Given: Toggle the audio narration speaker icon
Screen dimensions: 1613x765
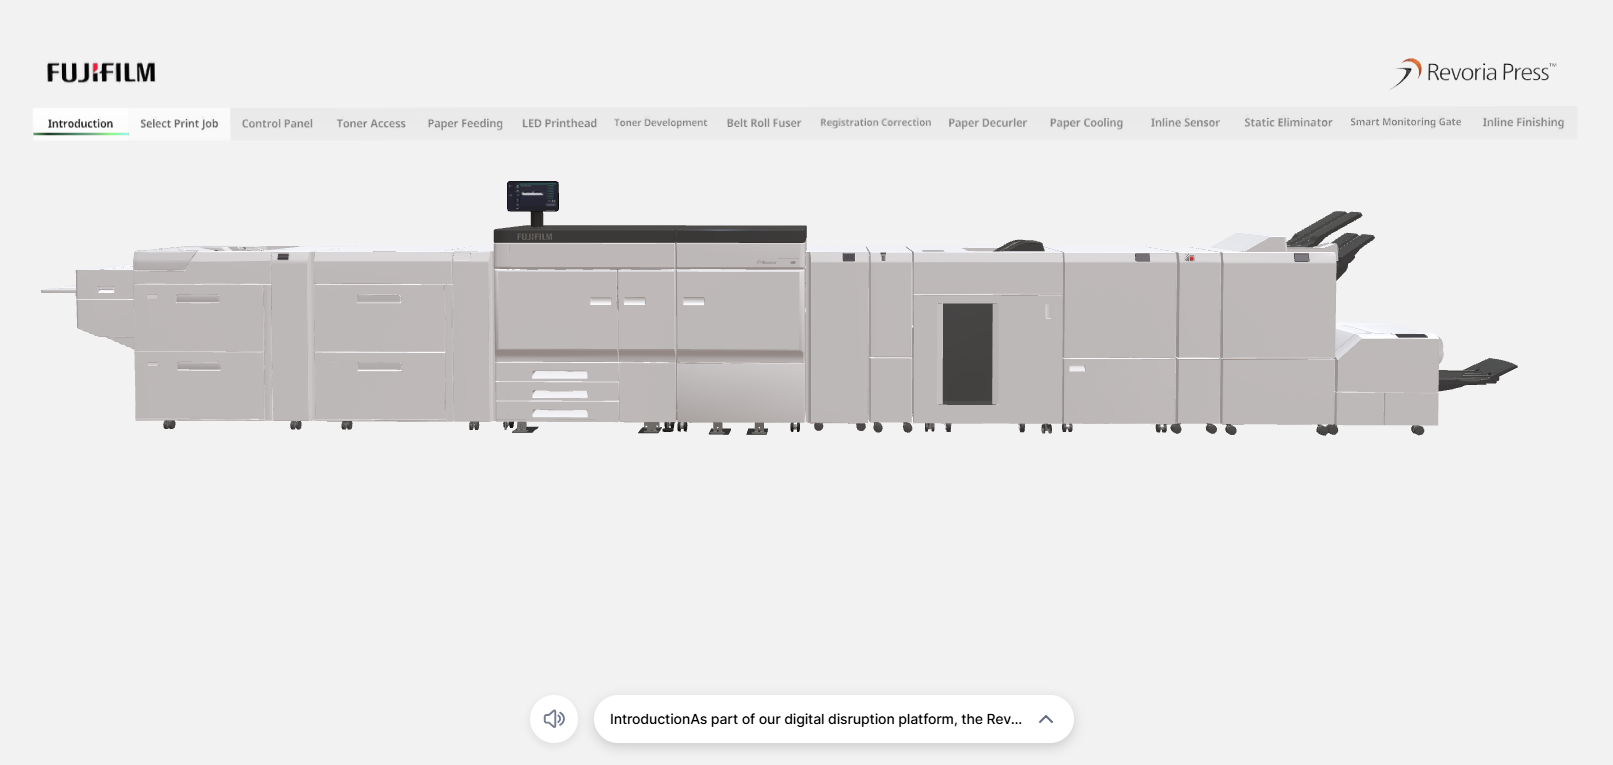Looking at the screenshot, I should [554, 719].
